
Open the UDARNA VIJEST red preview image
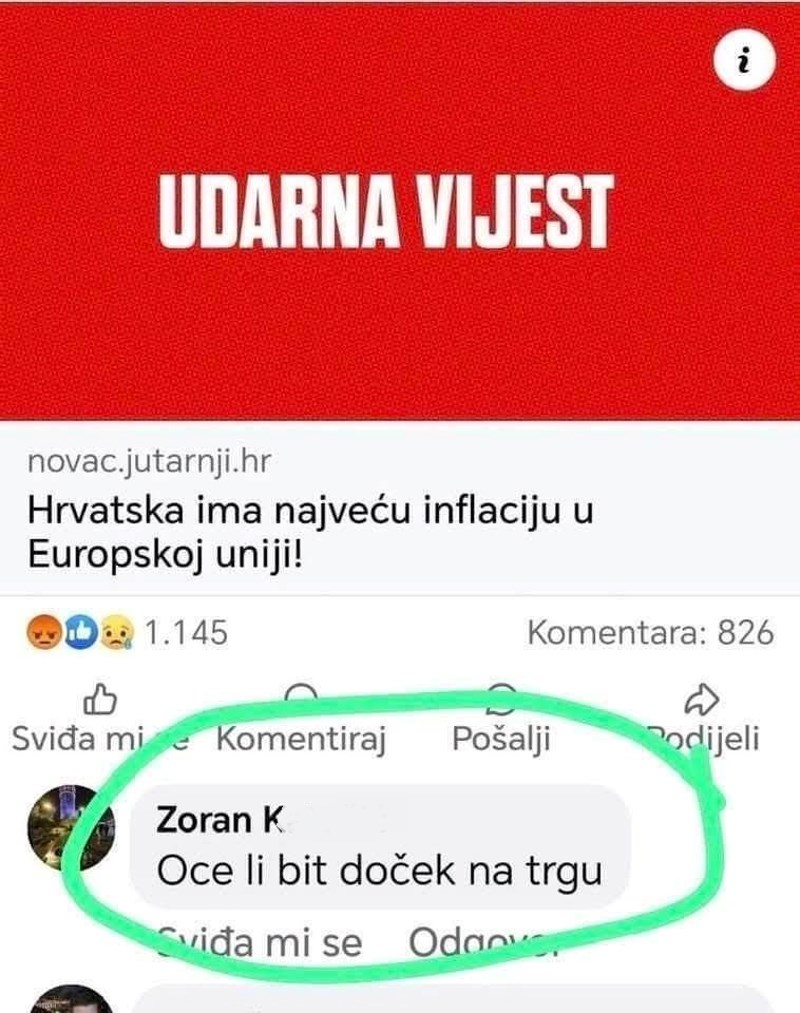tap(400, 211)
